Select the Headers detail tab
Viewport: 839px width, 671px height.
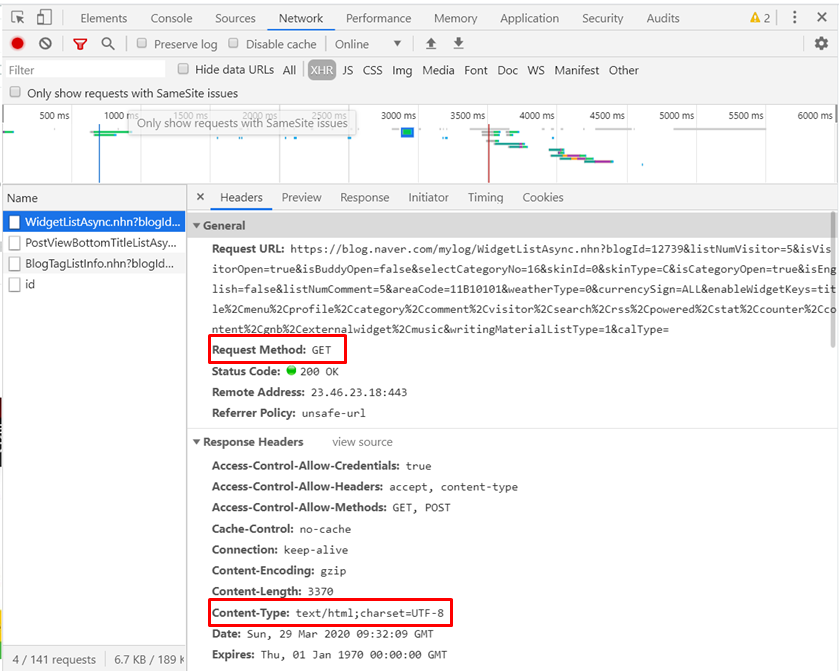coord(241,197)
